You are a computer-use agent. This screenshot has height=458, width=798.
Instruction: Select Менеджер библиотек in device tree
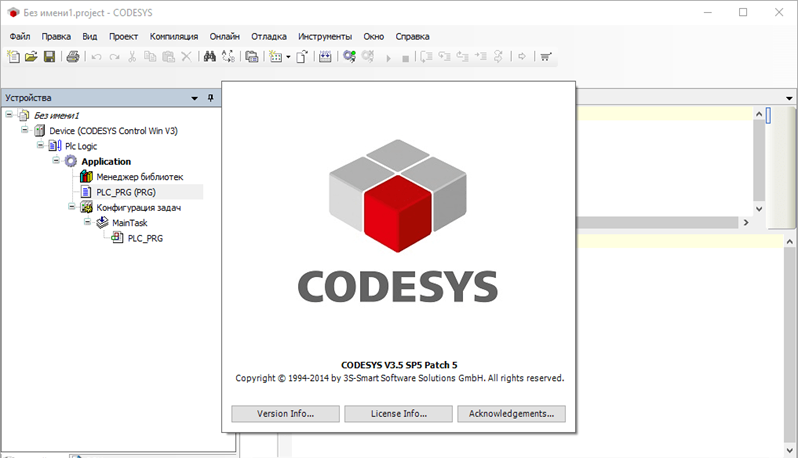(x=139, y=177)
